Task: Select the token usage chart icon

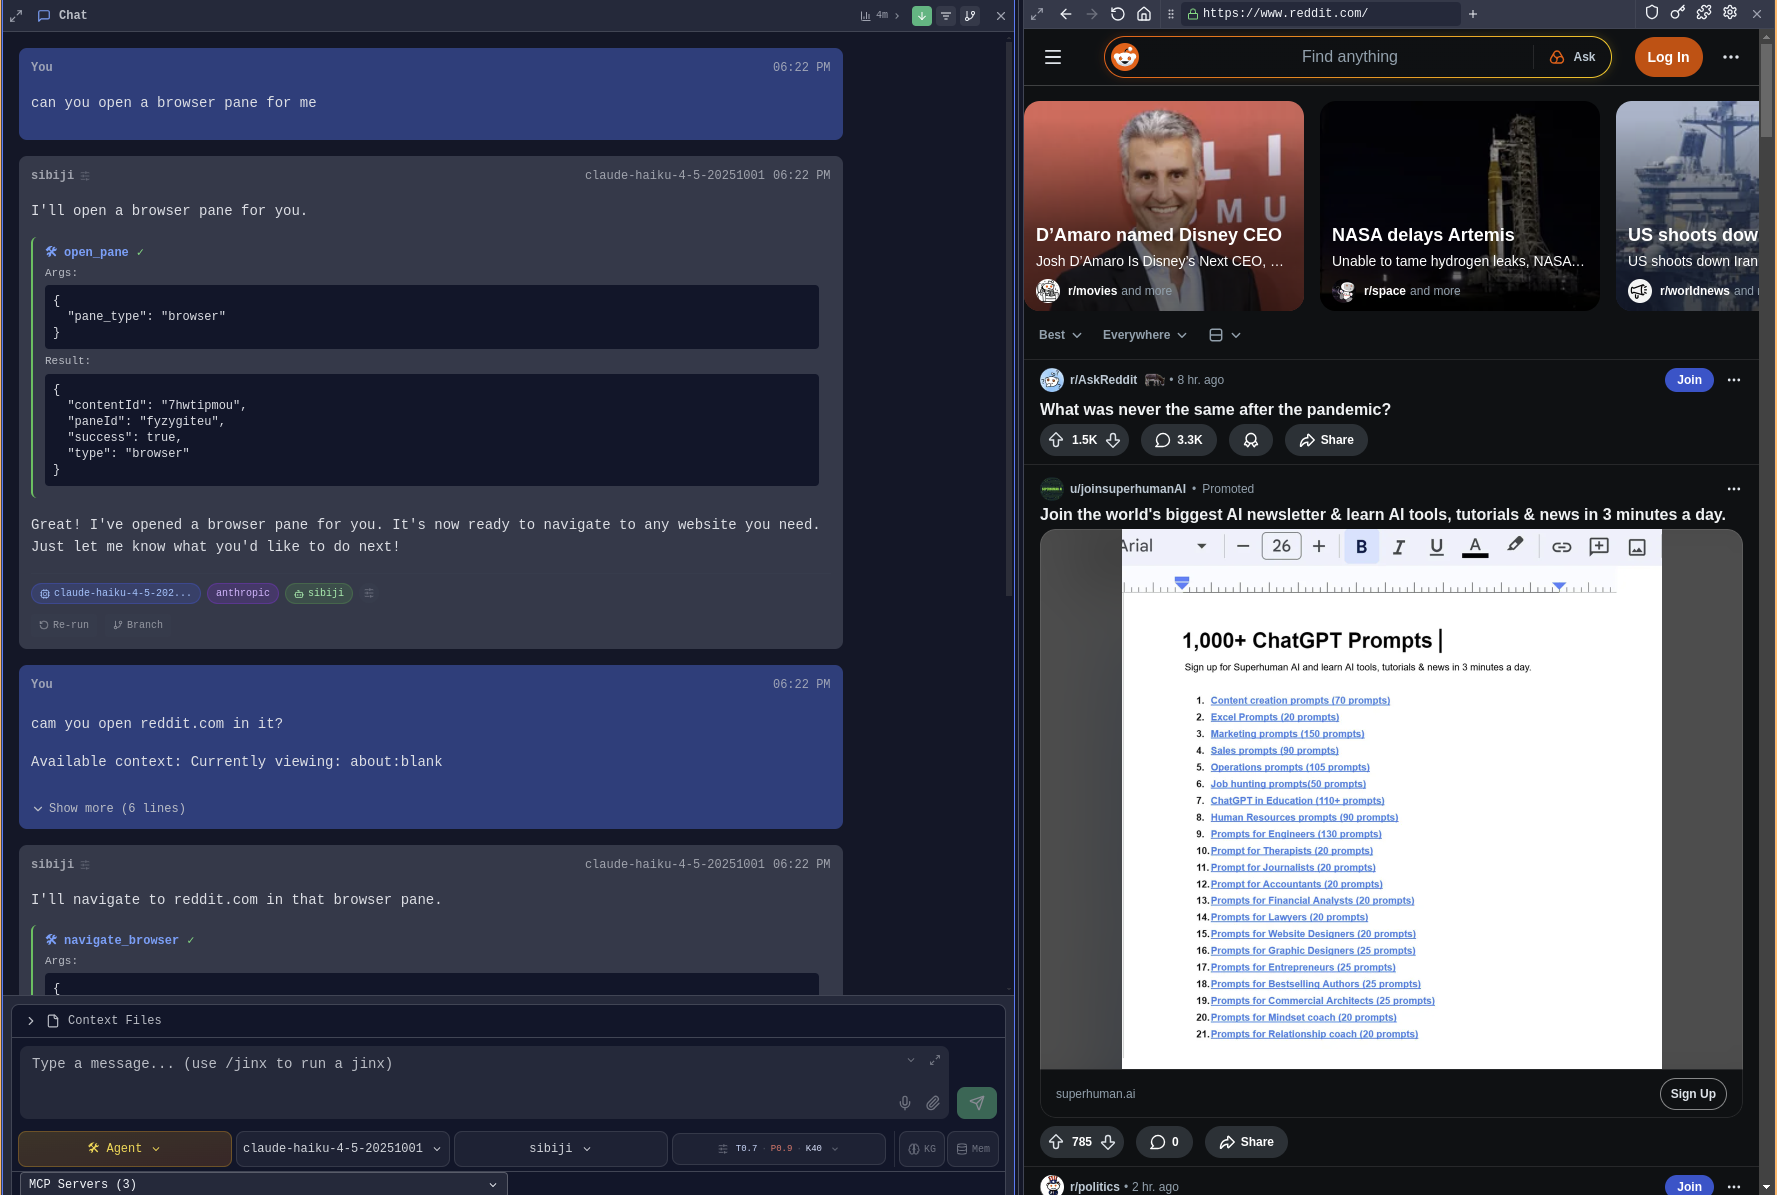Action: point(866,15)
